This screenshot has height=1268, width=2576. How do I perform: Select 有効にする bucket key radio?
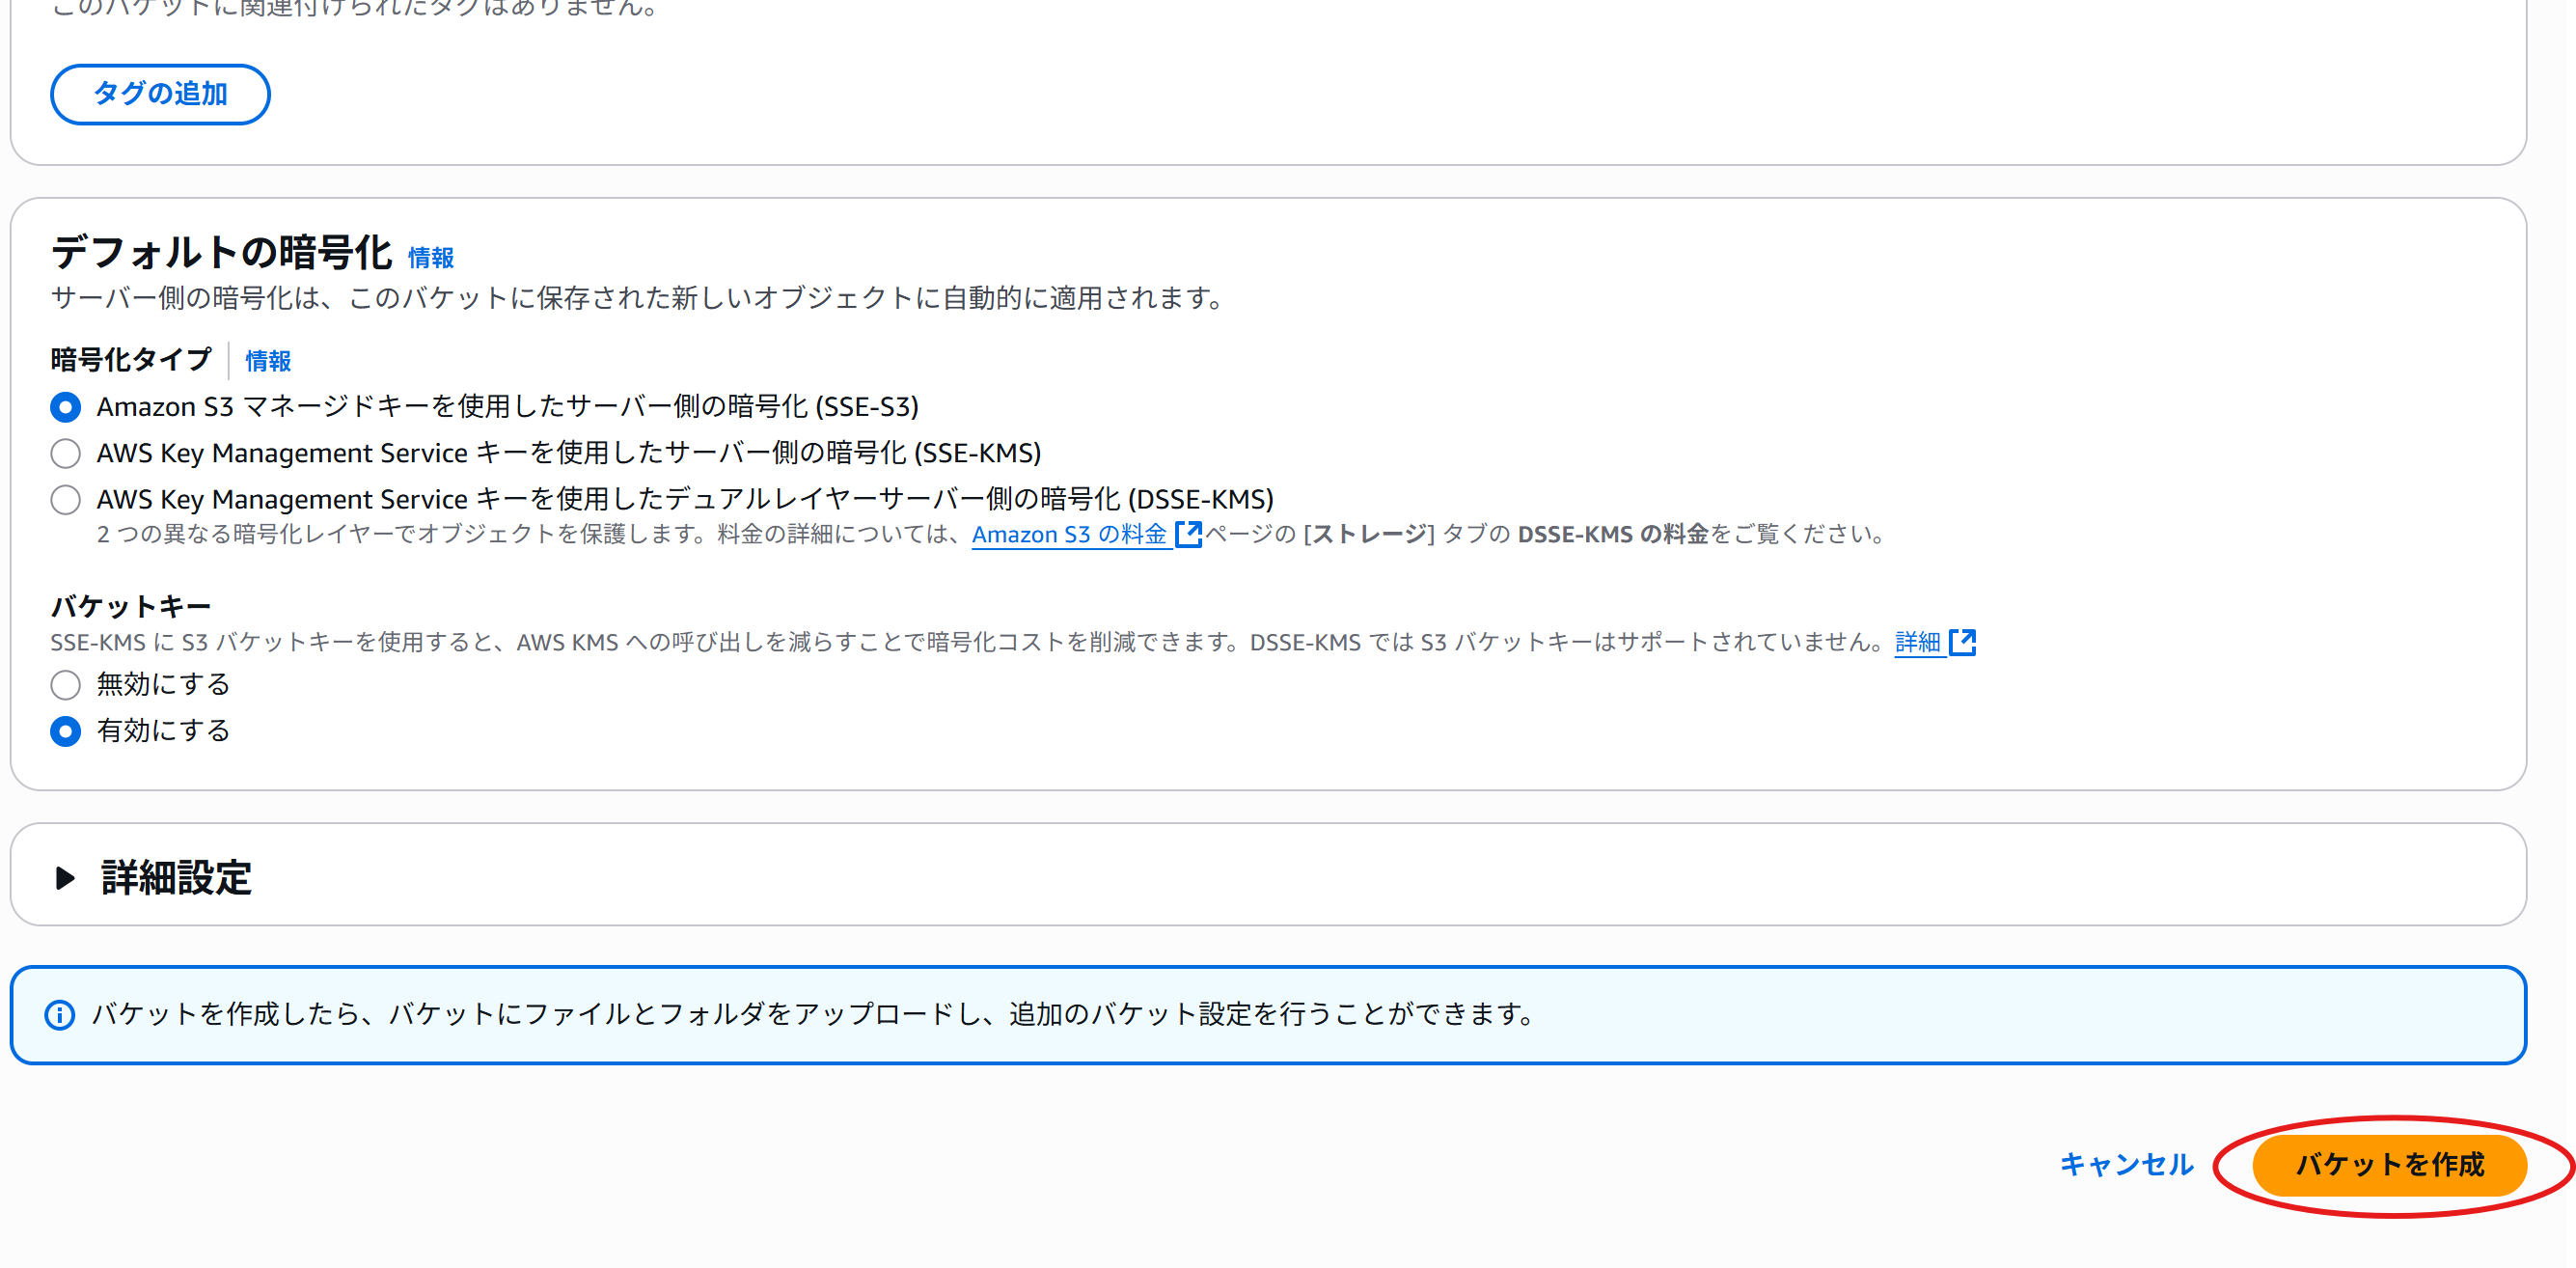pos(66,731)
